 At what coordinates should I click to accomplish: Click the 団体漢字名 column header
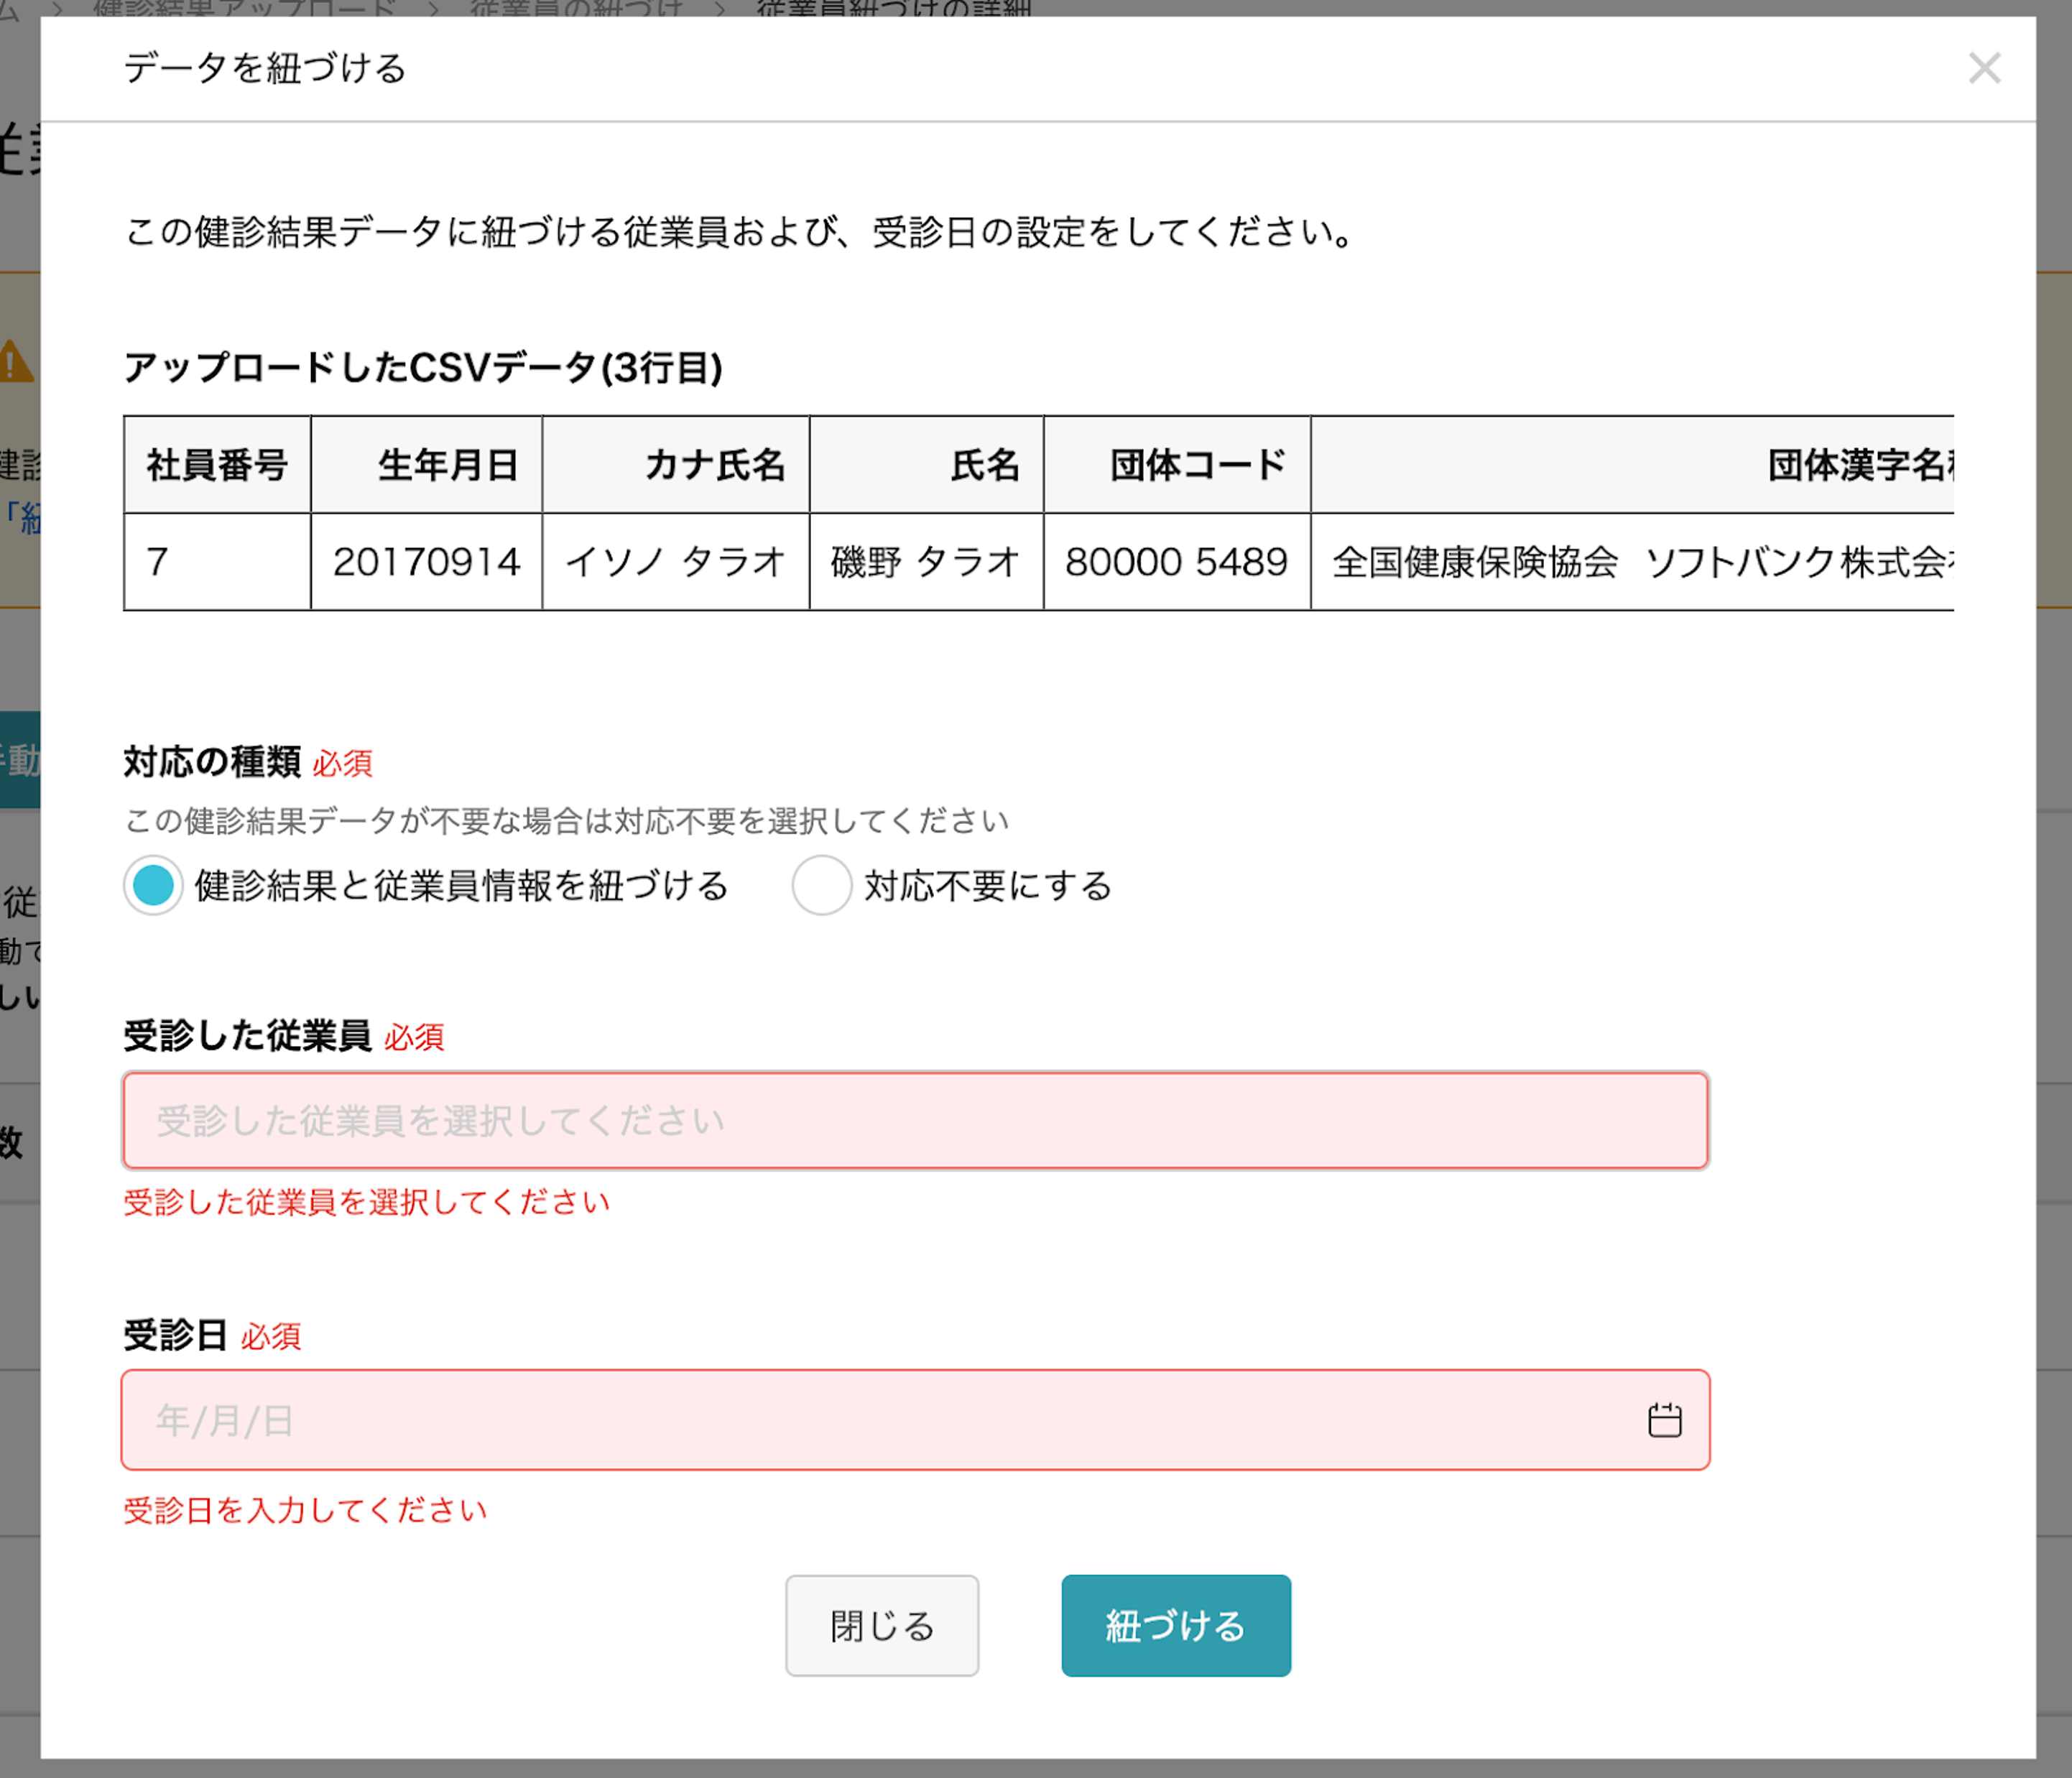(1633, 465)
